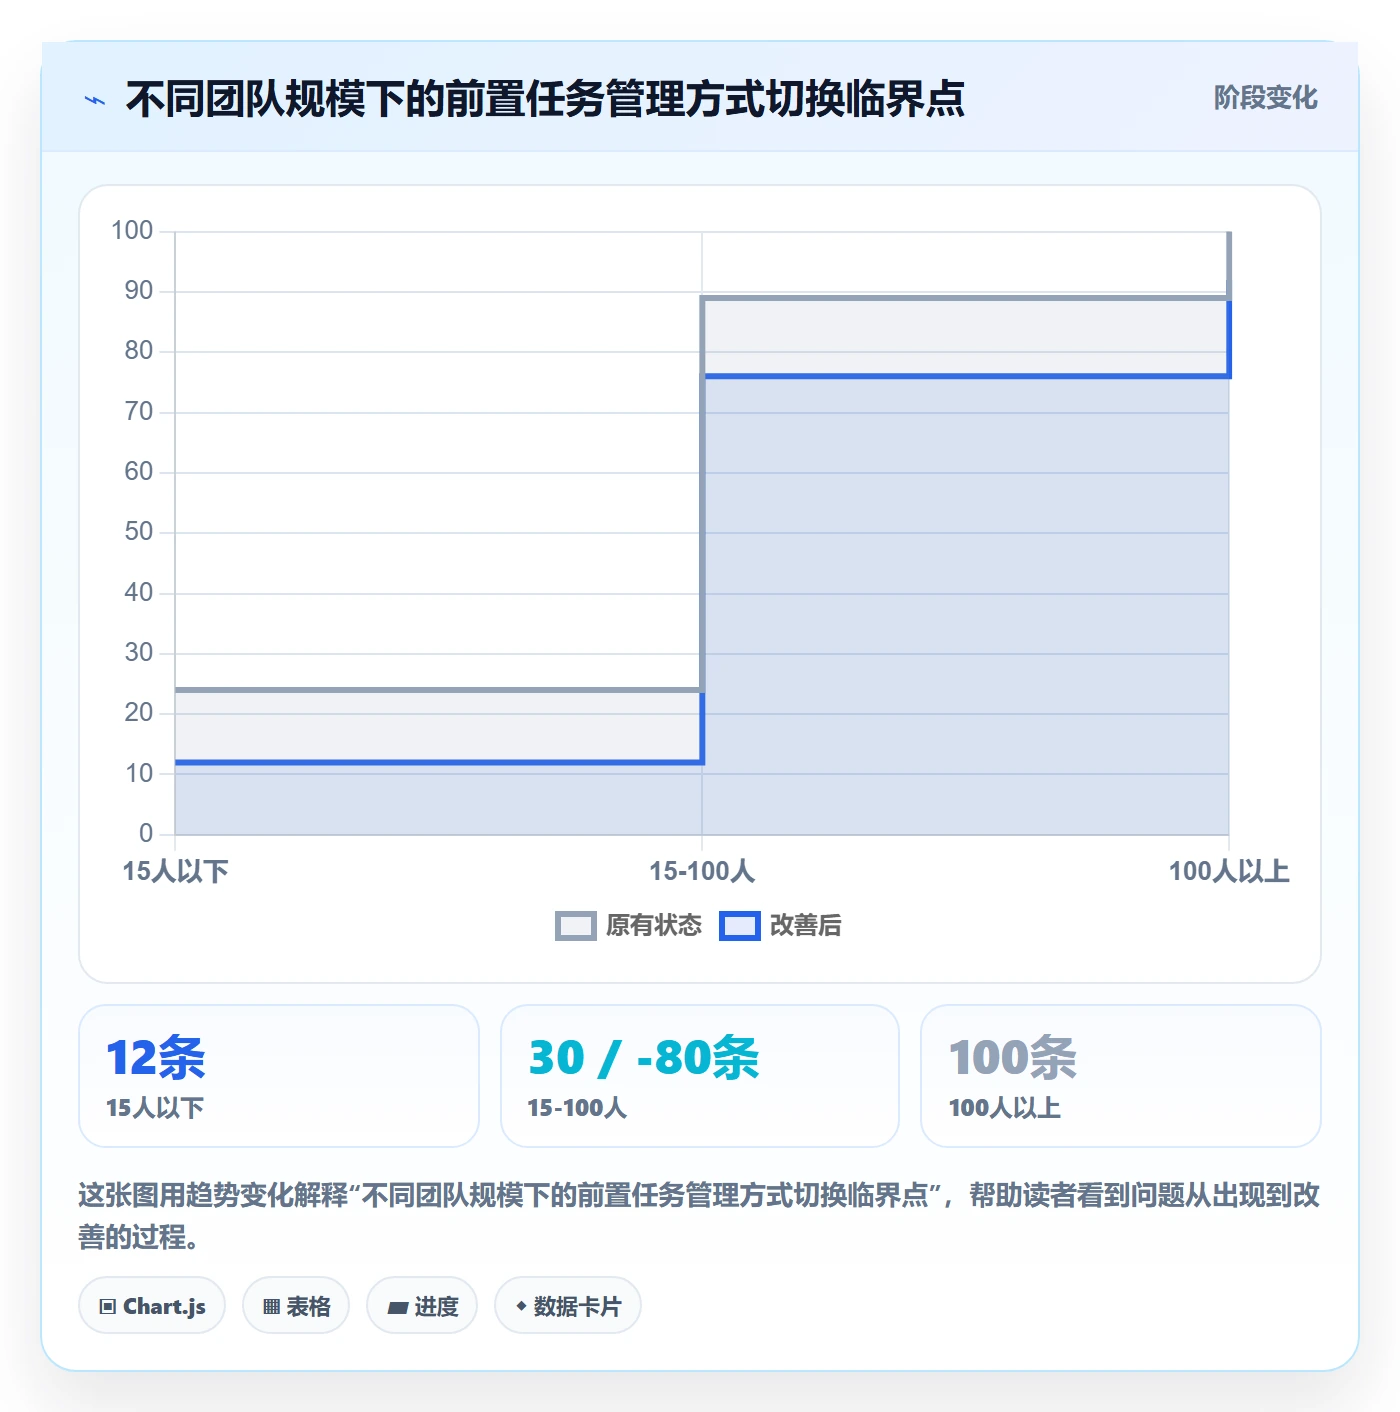Click the Chart.js tag icon
The width and height of the screenshot is (1400, 1412).
(x=108, y=1306)
